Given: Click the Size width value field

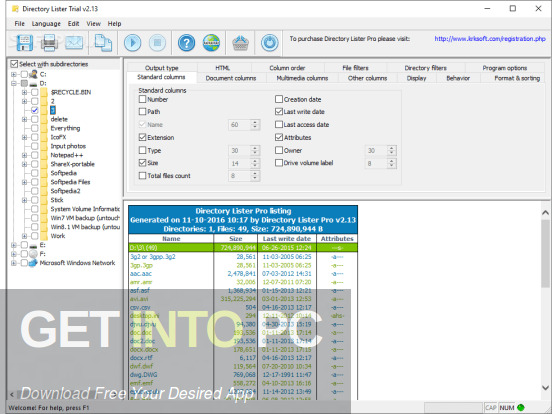Looking at the screenshot, I should 239,163.
